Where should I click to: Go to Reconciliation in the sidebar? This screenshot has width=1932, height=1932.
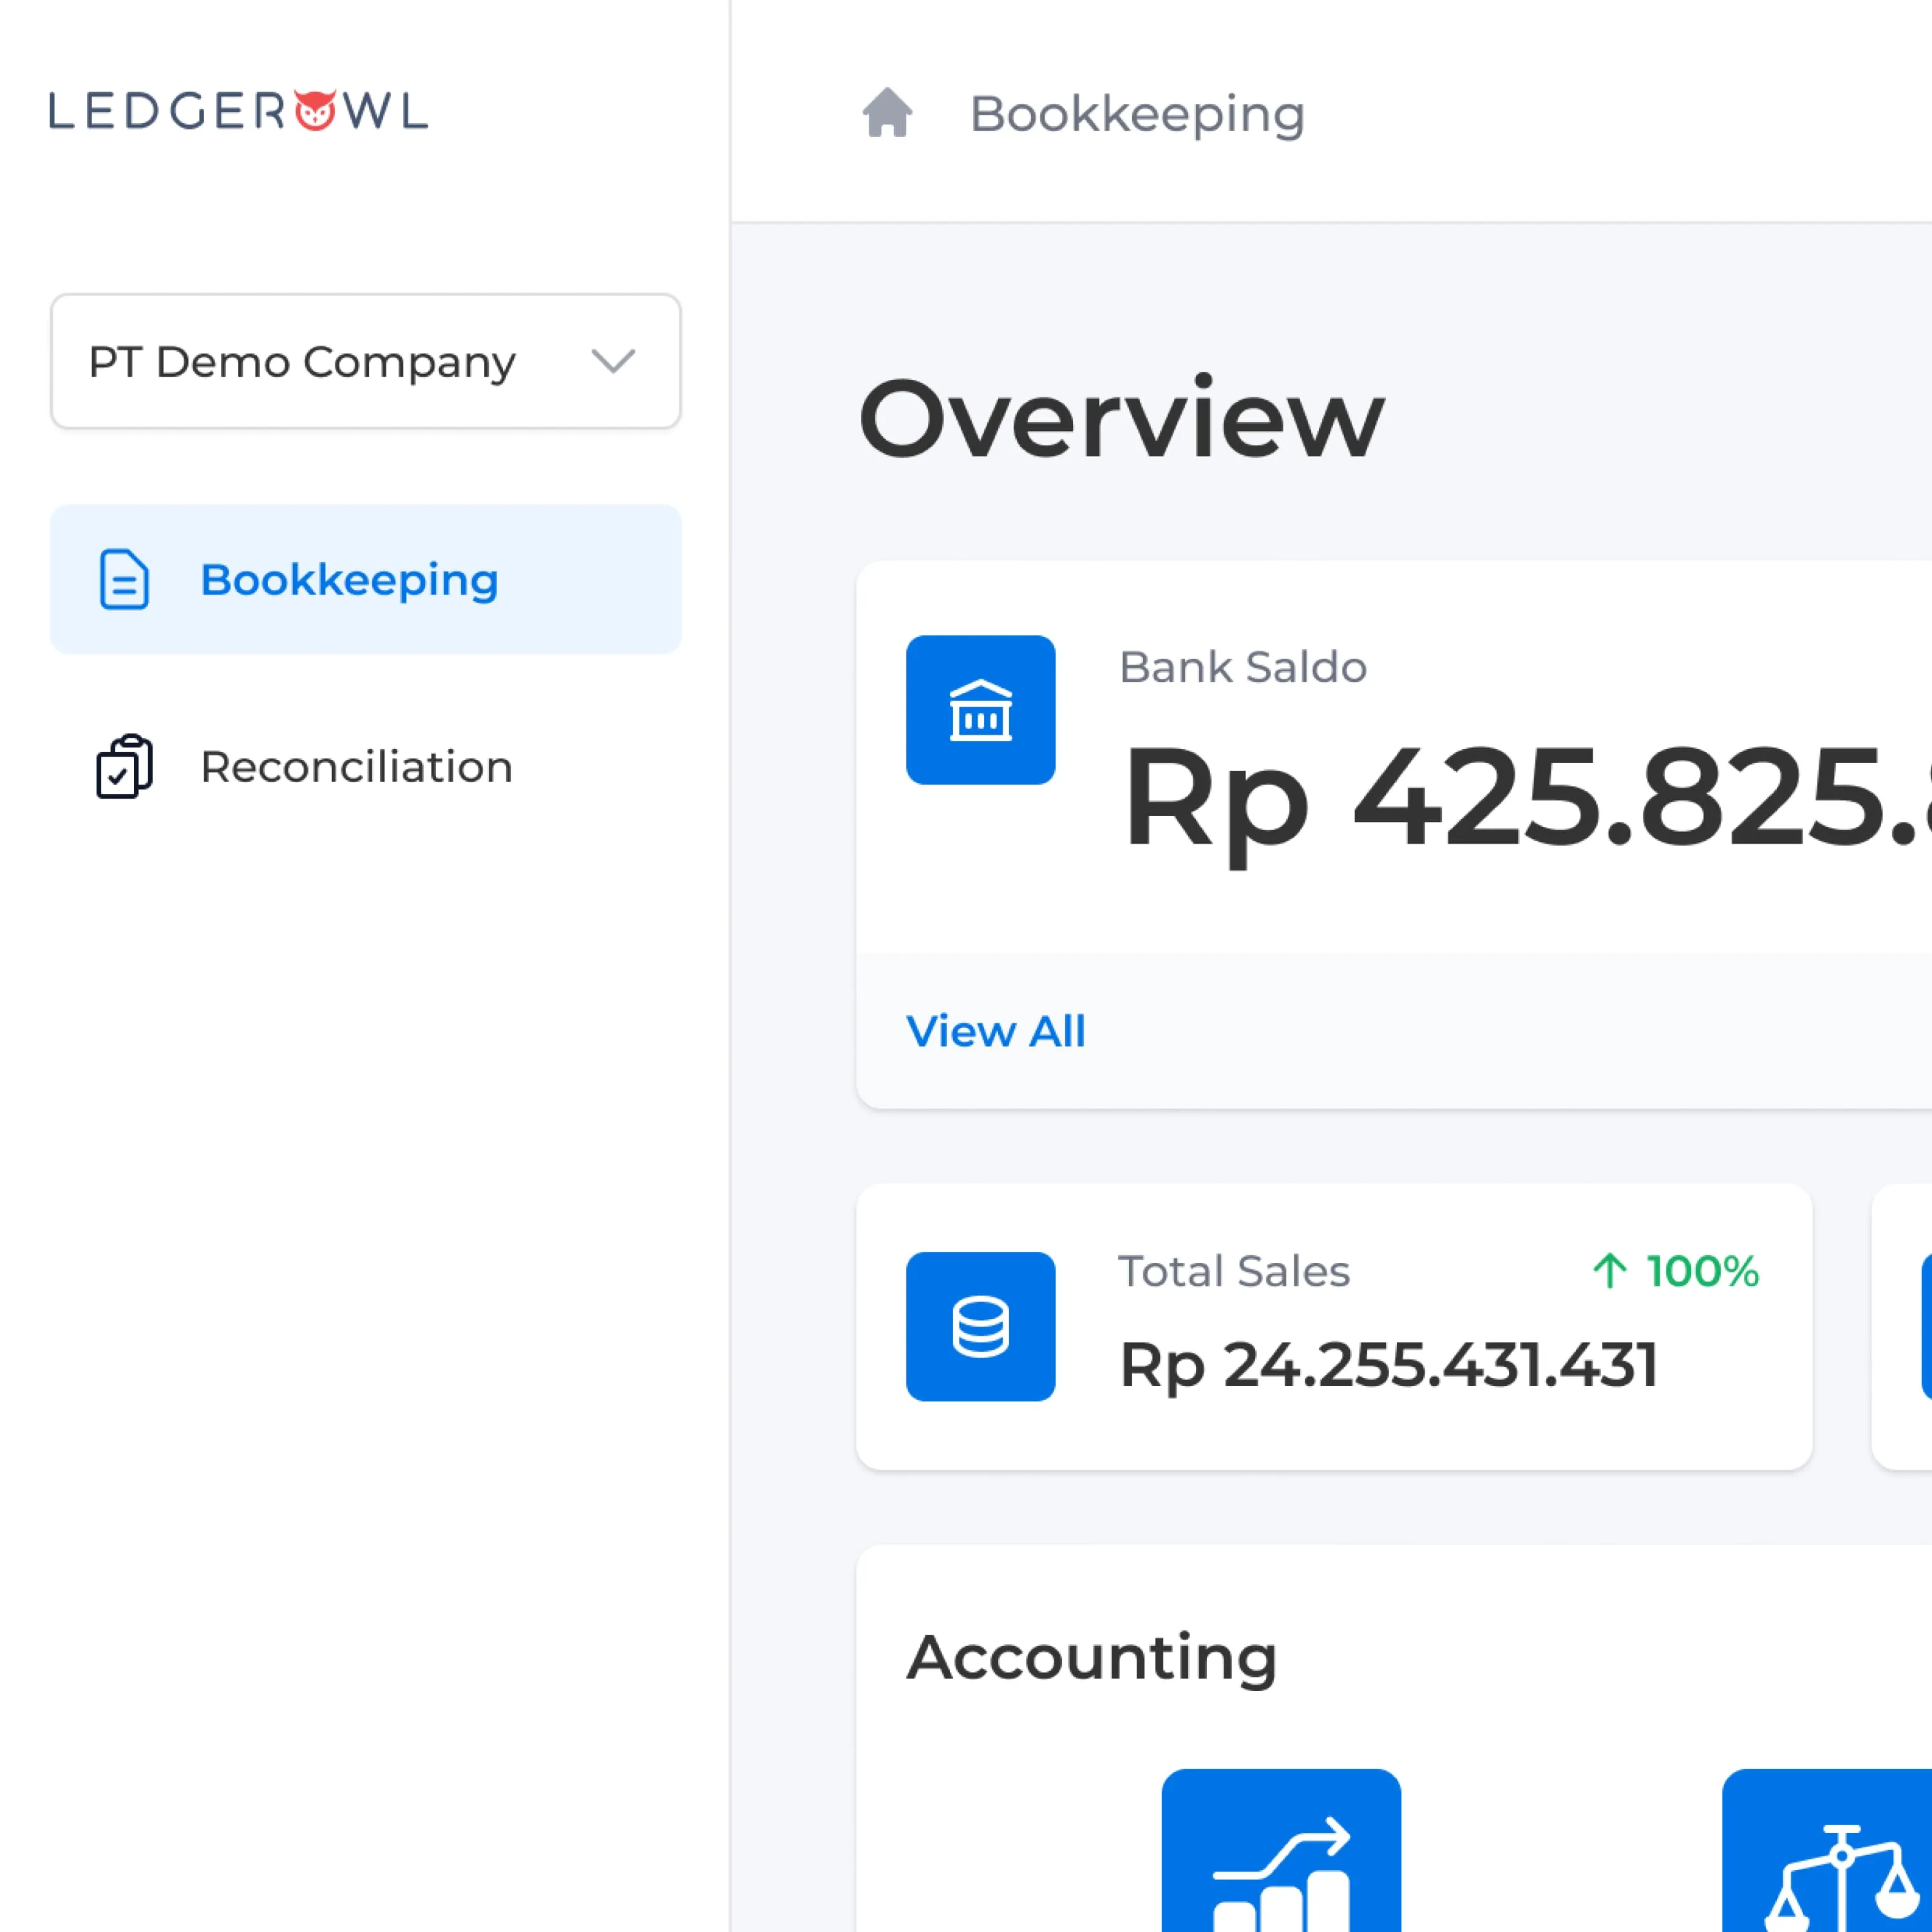(x=356, y=767)
